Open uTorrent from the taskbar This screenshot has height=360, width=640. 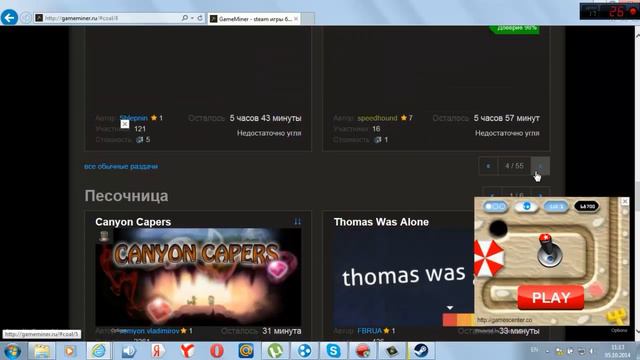tap(275, 351)
